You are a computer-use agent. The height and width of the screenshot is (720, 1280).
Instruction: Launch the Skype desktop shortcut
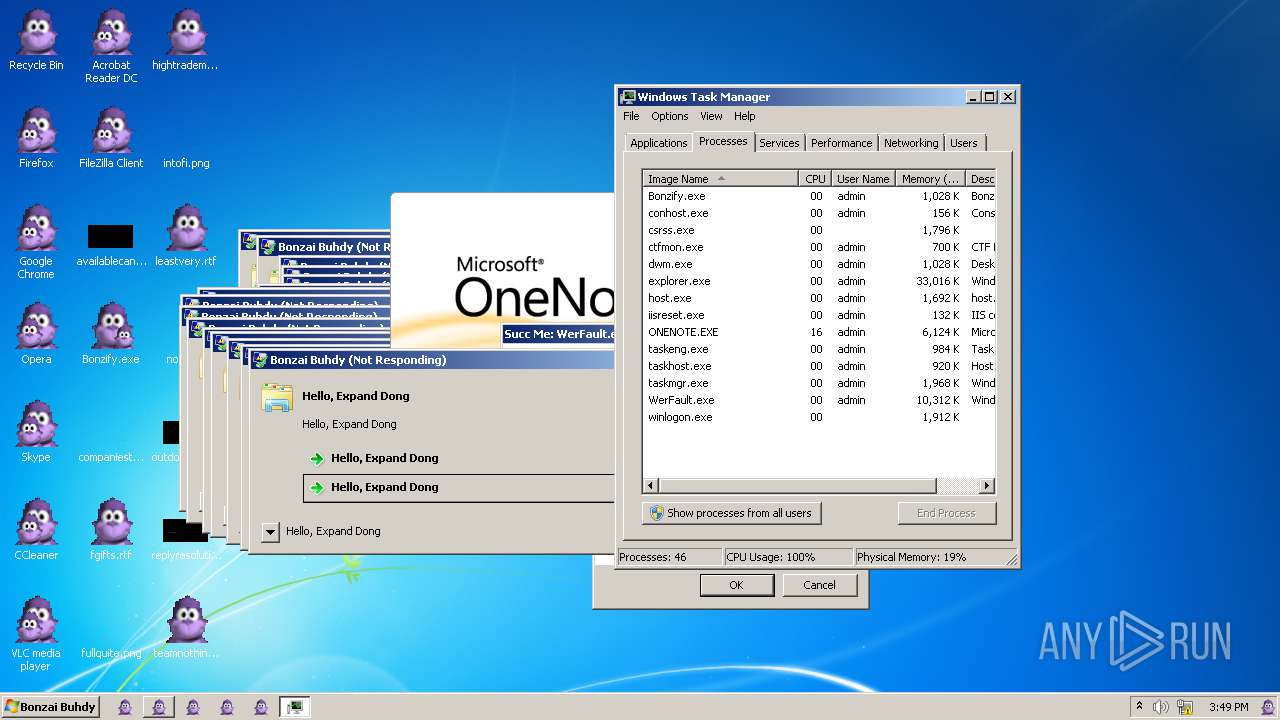pyautogui.click(x=36, y=432)
